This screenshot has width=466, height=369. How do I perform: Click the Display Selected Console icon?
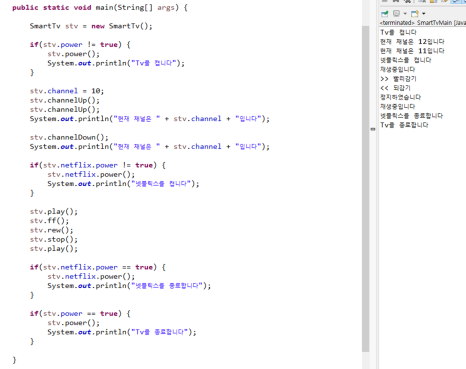pyautogui.click(x=396, y=13)
